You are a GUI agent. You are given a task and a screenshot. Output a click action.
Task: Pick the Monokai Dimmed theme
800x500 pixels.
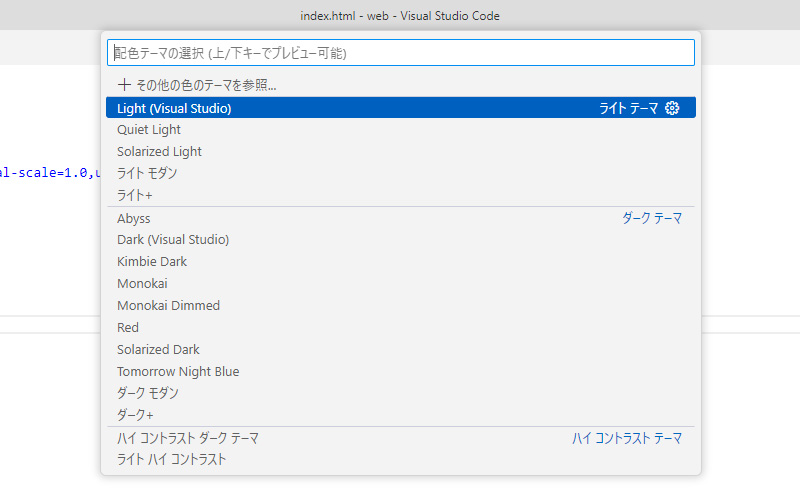[x=168, y=306]
